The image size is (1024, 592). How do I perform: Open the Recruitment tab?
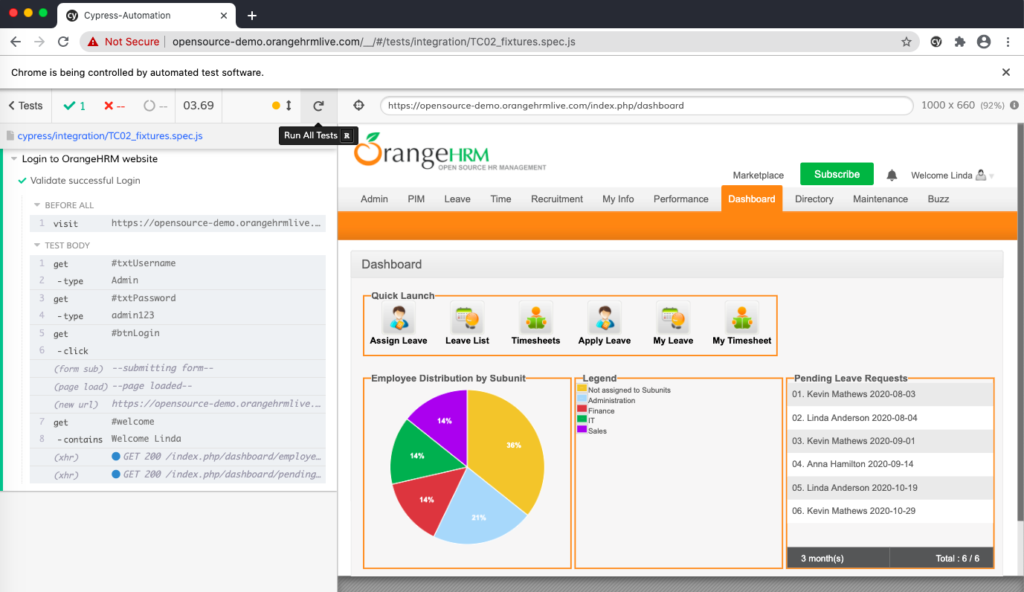(556, 198)
